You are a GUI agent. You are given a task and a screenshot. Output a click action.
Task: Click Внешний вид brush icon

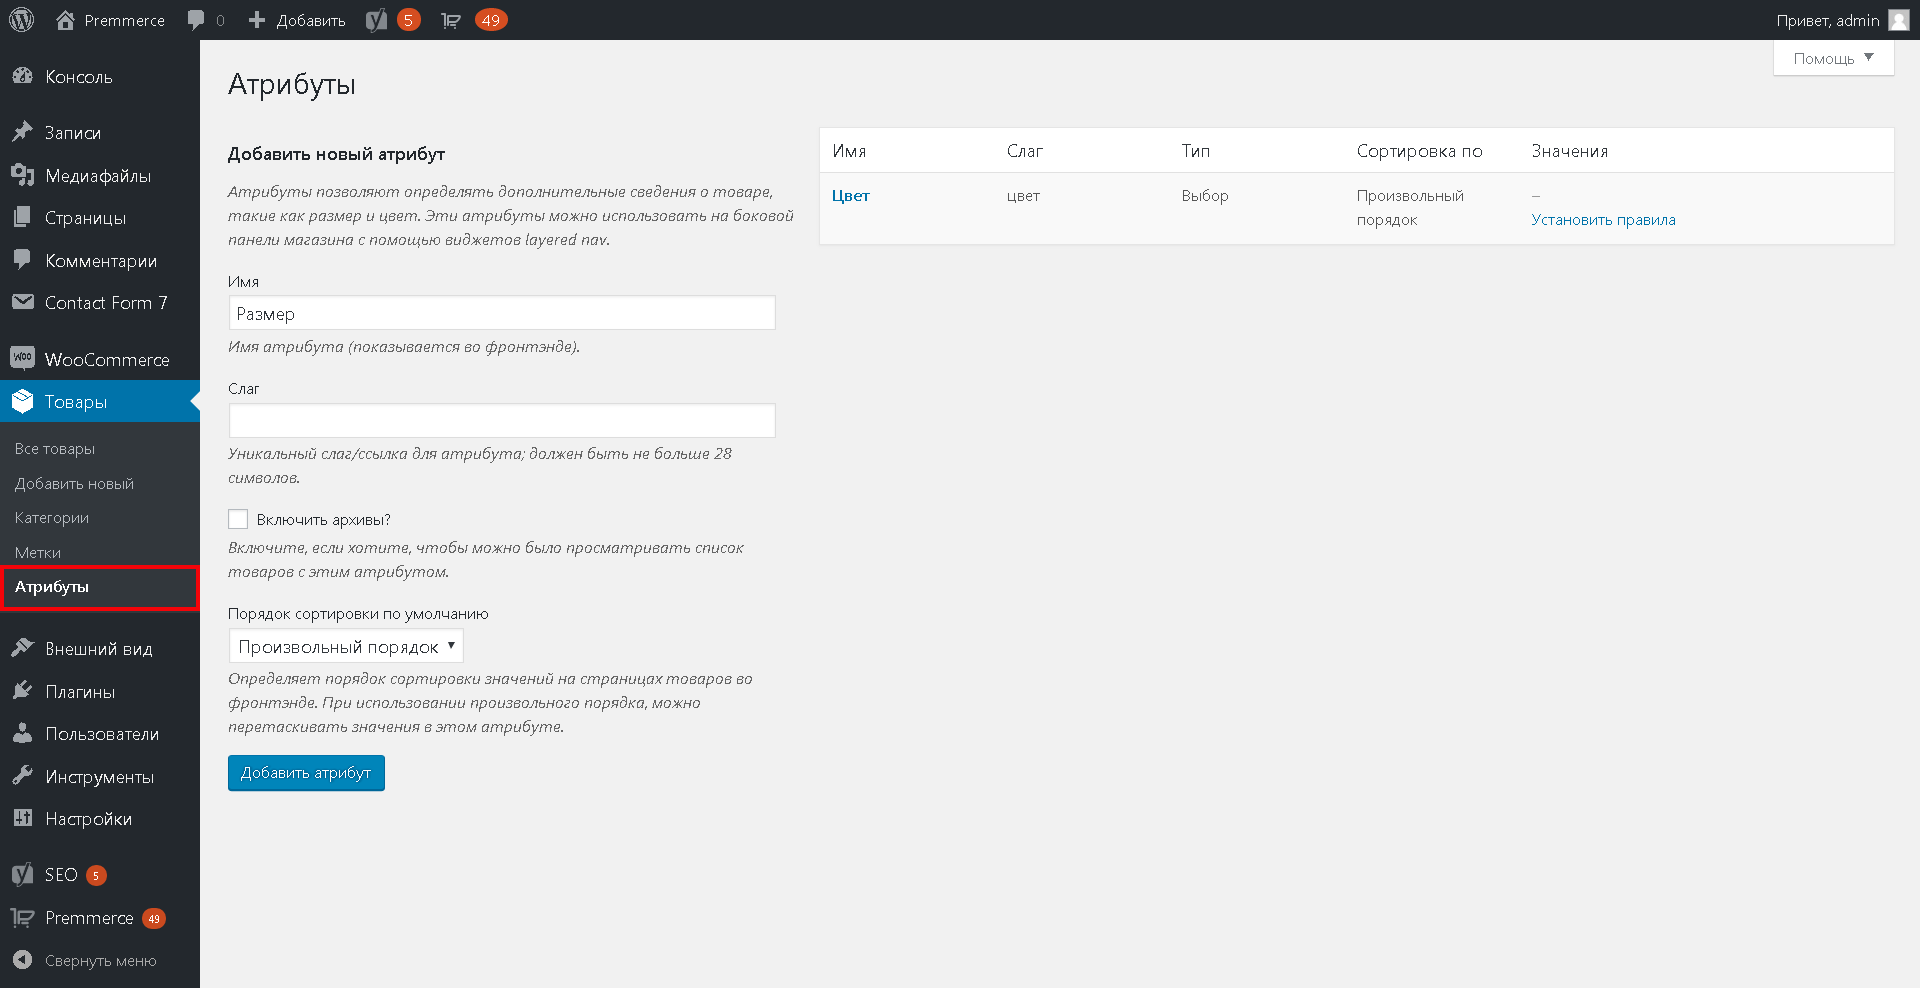click(x=22, y=648)
